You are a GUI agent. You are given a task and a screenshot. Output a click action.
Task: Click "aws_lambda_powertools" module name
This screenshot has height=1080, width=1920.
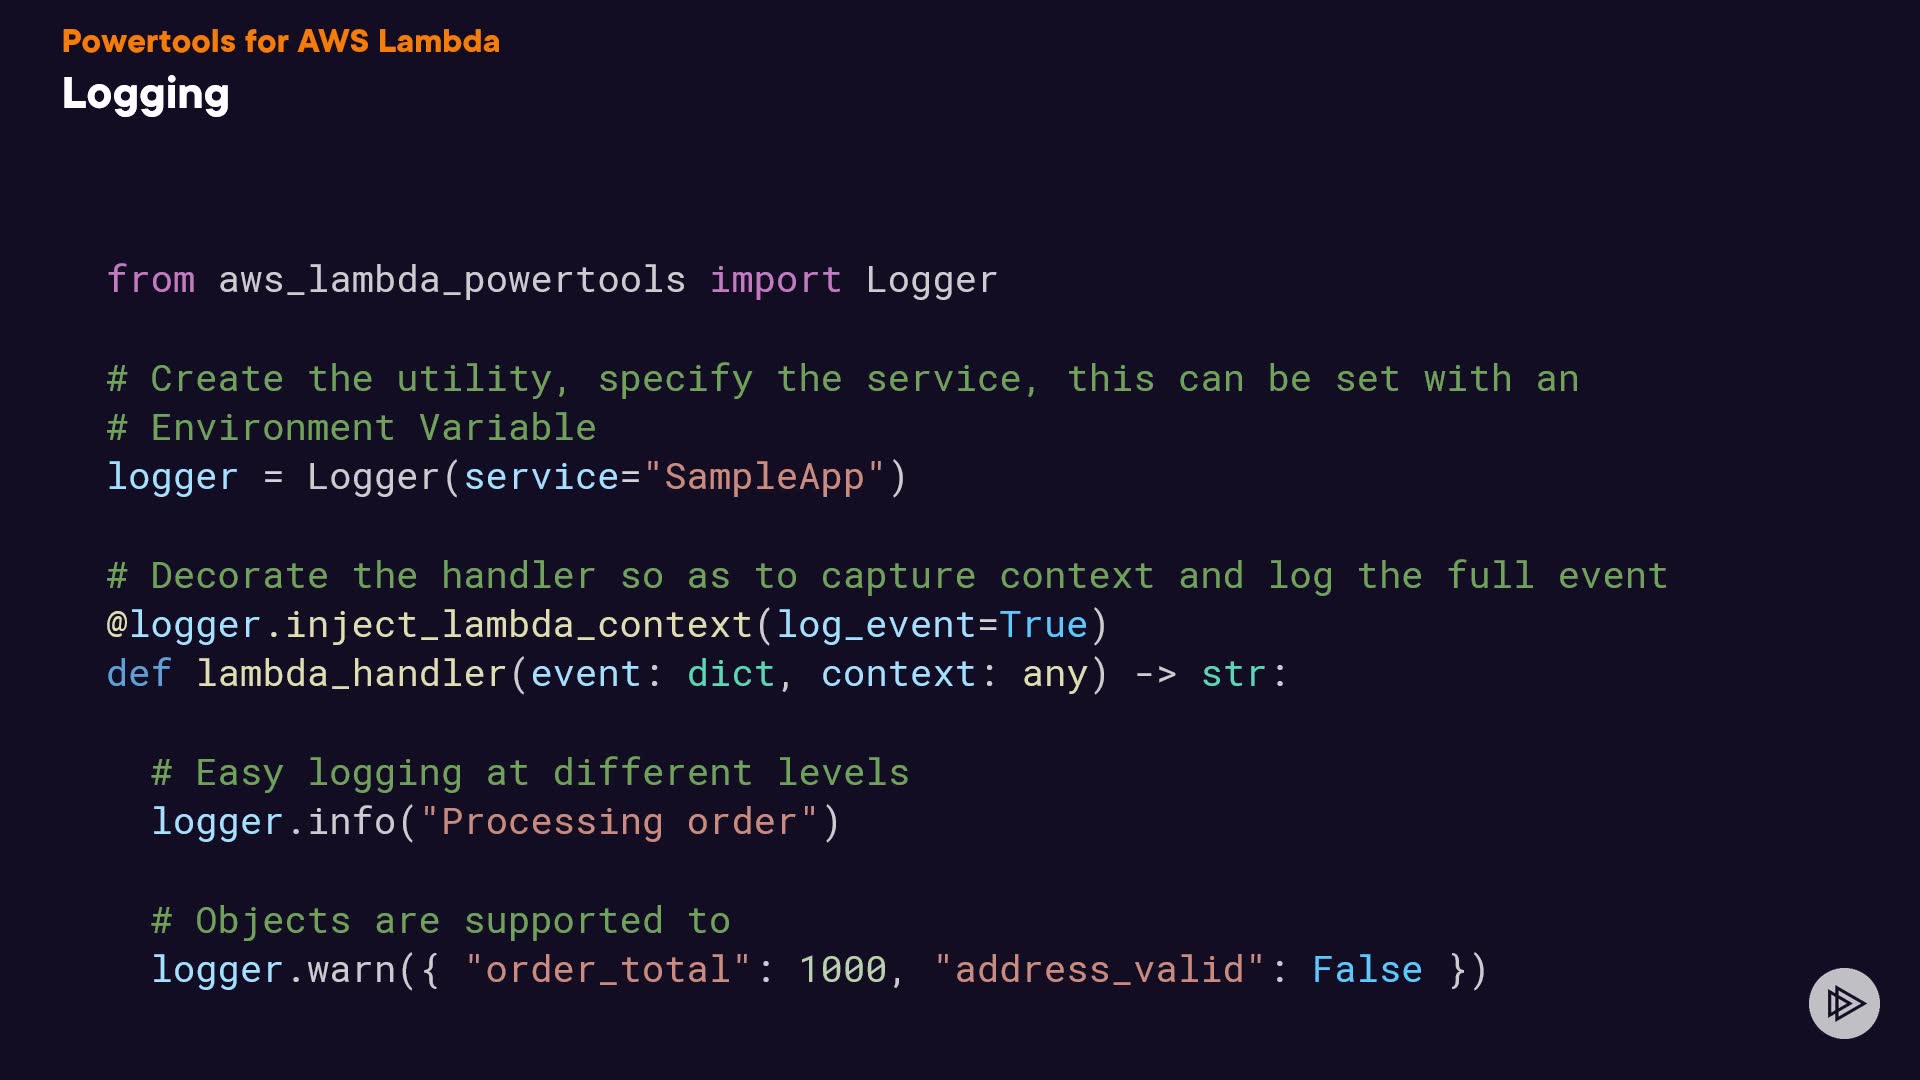[x=452, y=280]
